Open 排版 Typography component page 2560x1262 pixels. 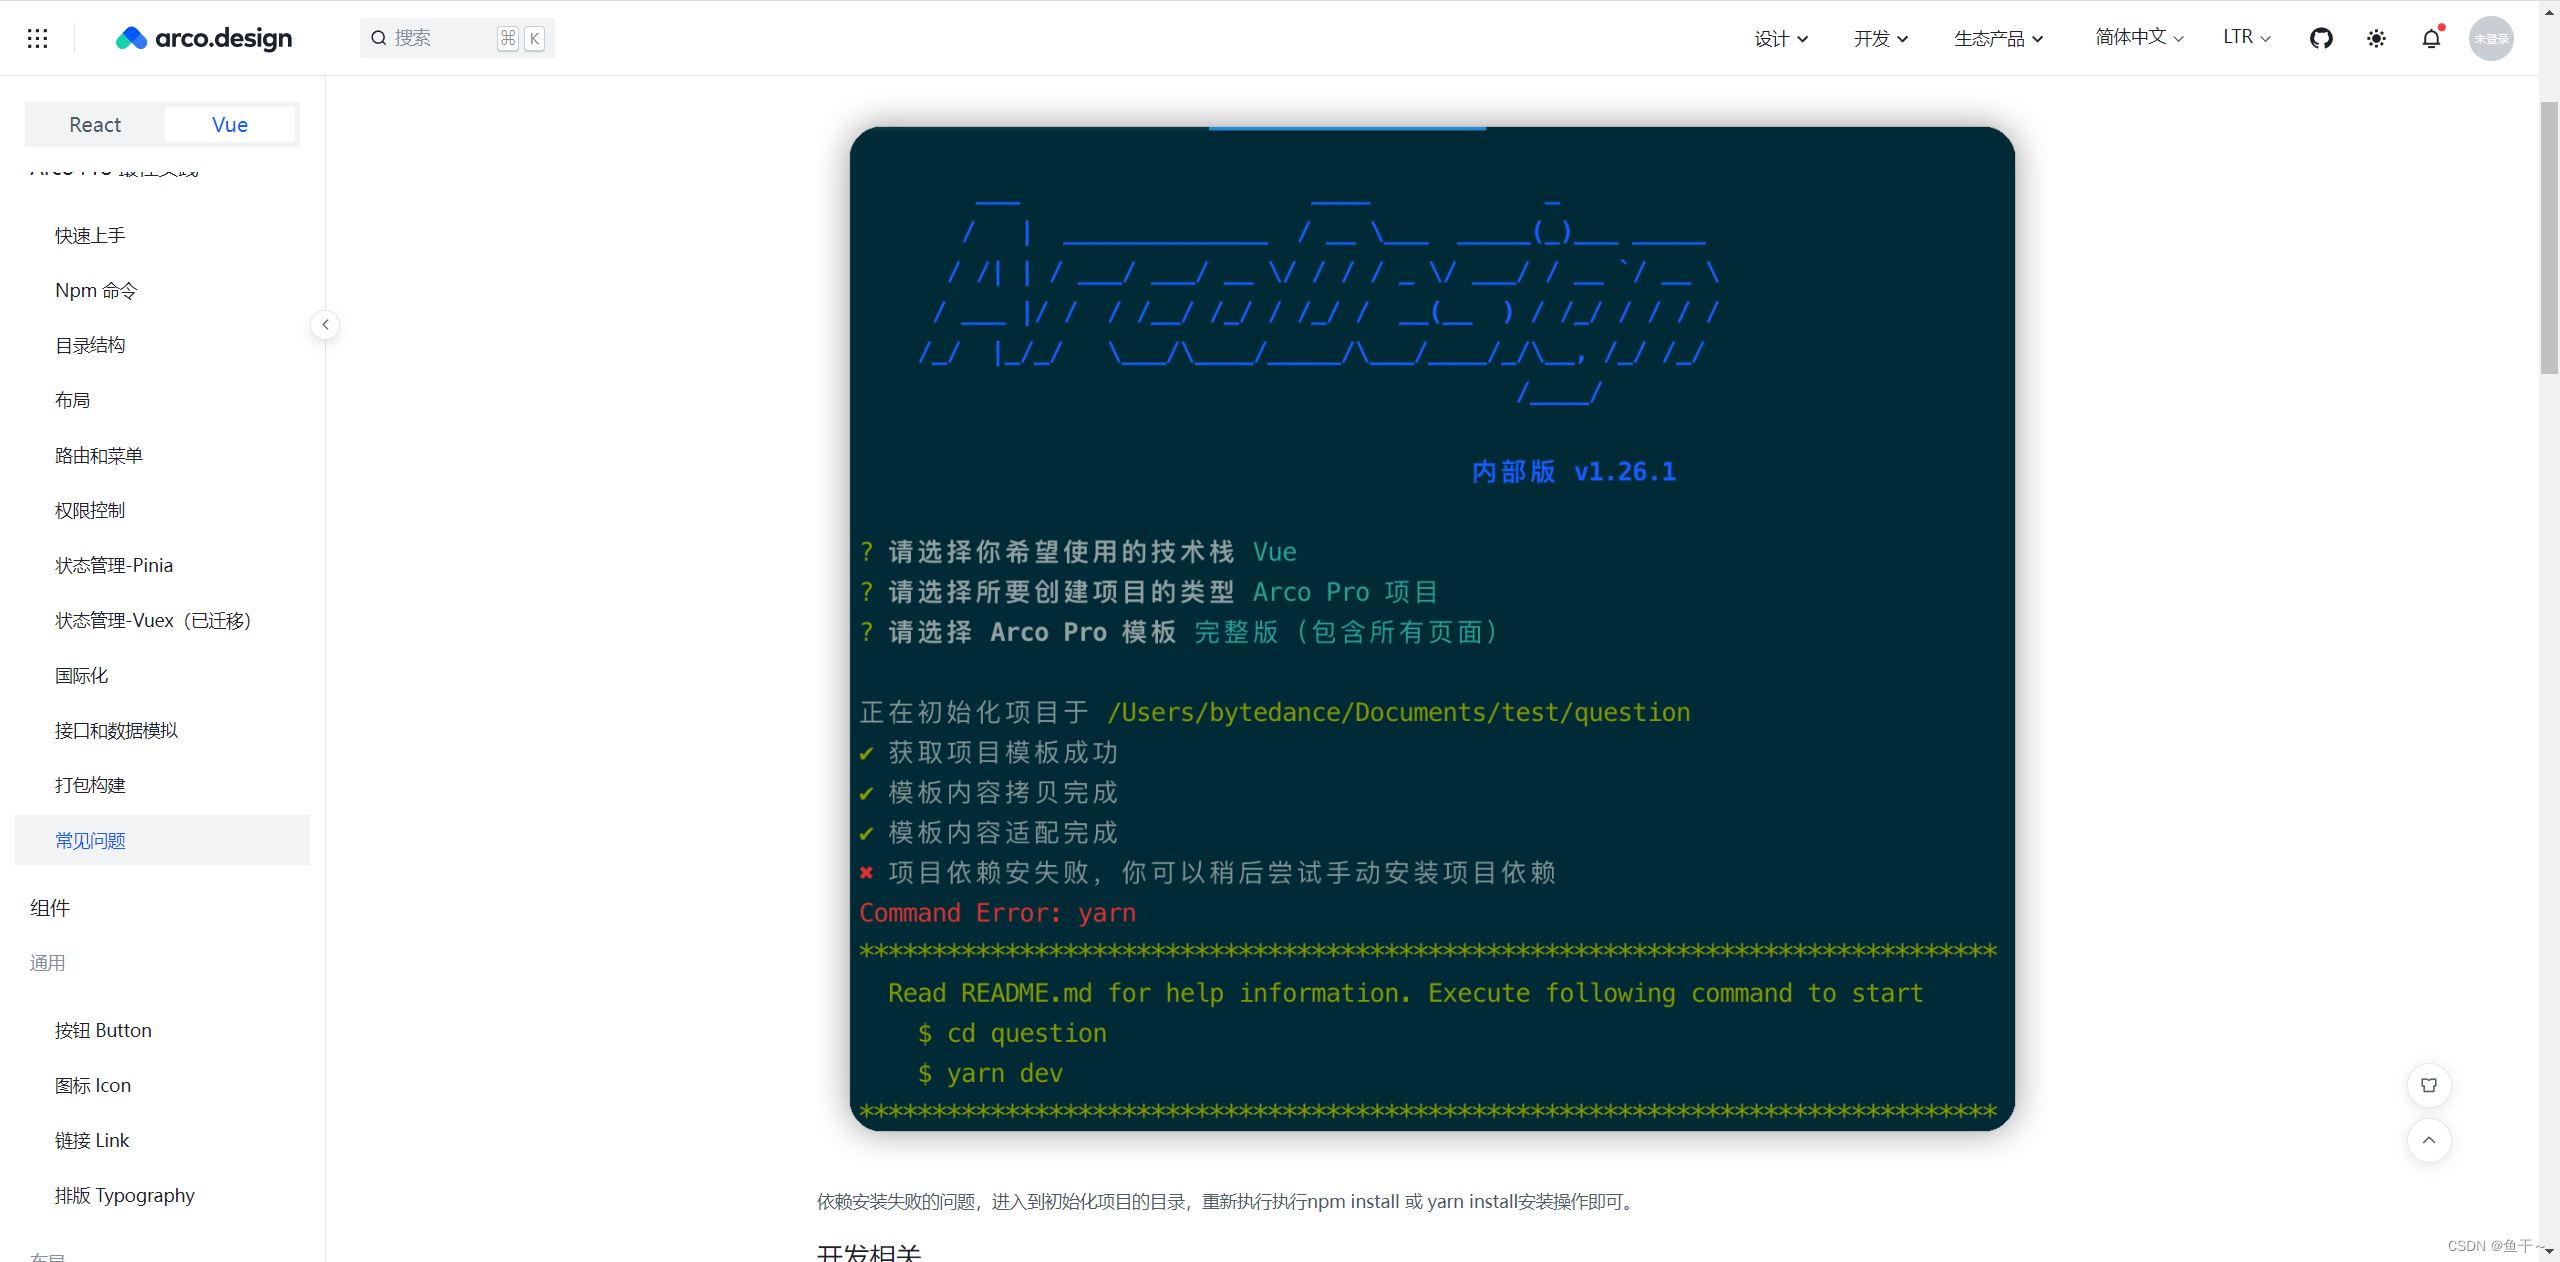tap(162, 1195)
